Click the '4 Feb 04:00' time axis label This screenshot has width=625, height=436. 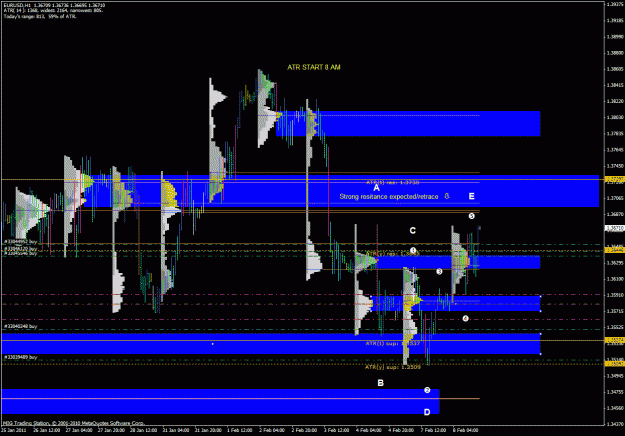coord(369,430)
